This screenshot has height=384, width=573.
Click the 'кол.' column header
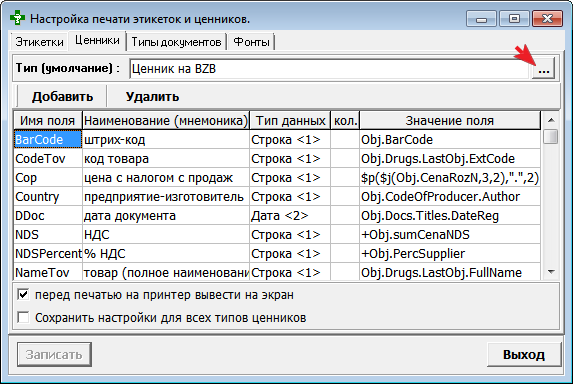(345, 121)
